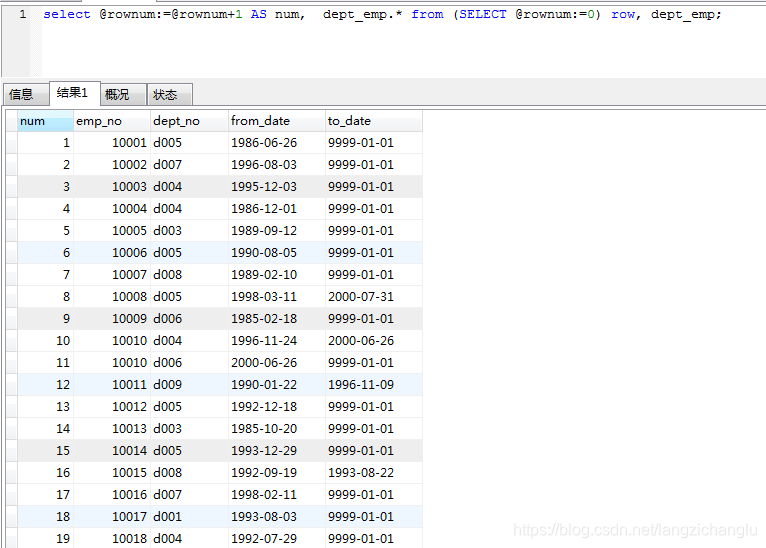766x548 pixels.
Task: Select emp_no 10005 cell
Action: click(112, 231)
